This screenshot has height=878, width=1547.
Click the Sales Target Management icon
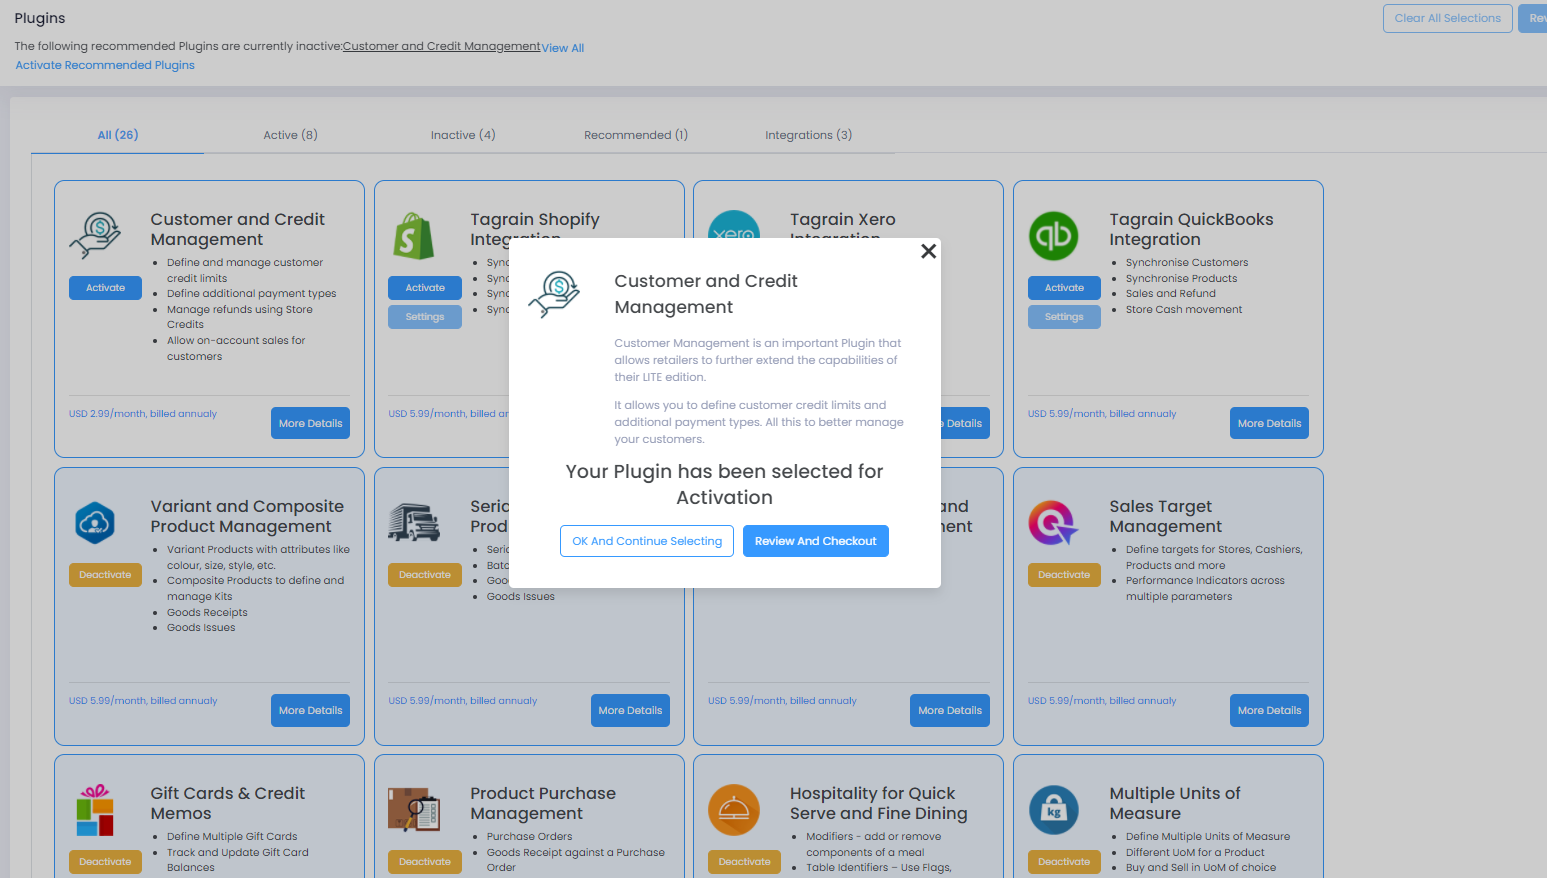click(x=1053, y=523)
